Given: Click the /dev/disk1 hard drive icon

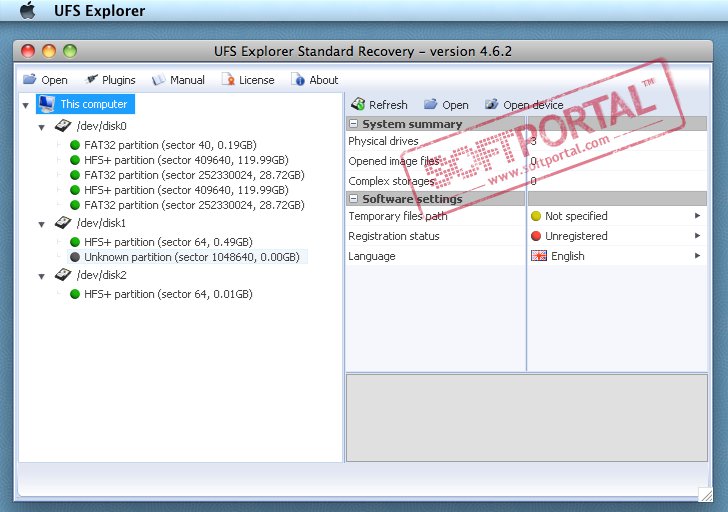Looking at the screenshot, I should point(62,223).
